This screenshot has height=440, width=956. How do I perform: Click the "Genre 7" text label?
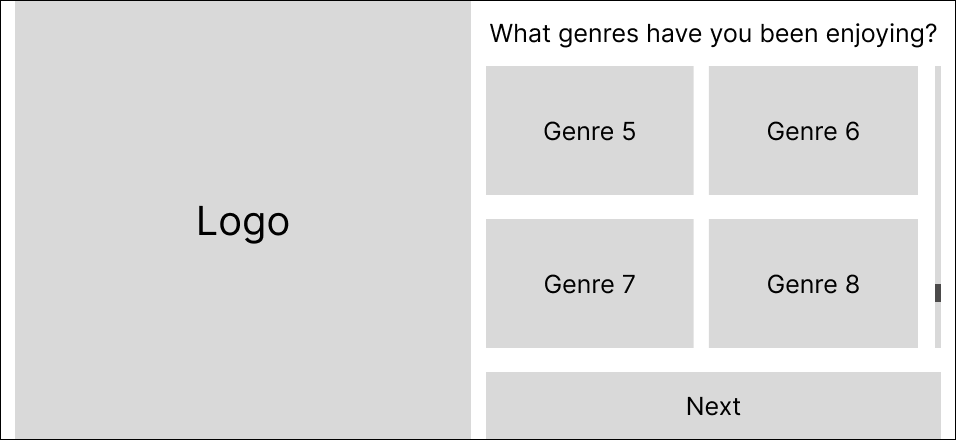click(x=589, y=284)
